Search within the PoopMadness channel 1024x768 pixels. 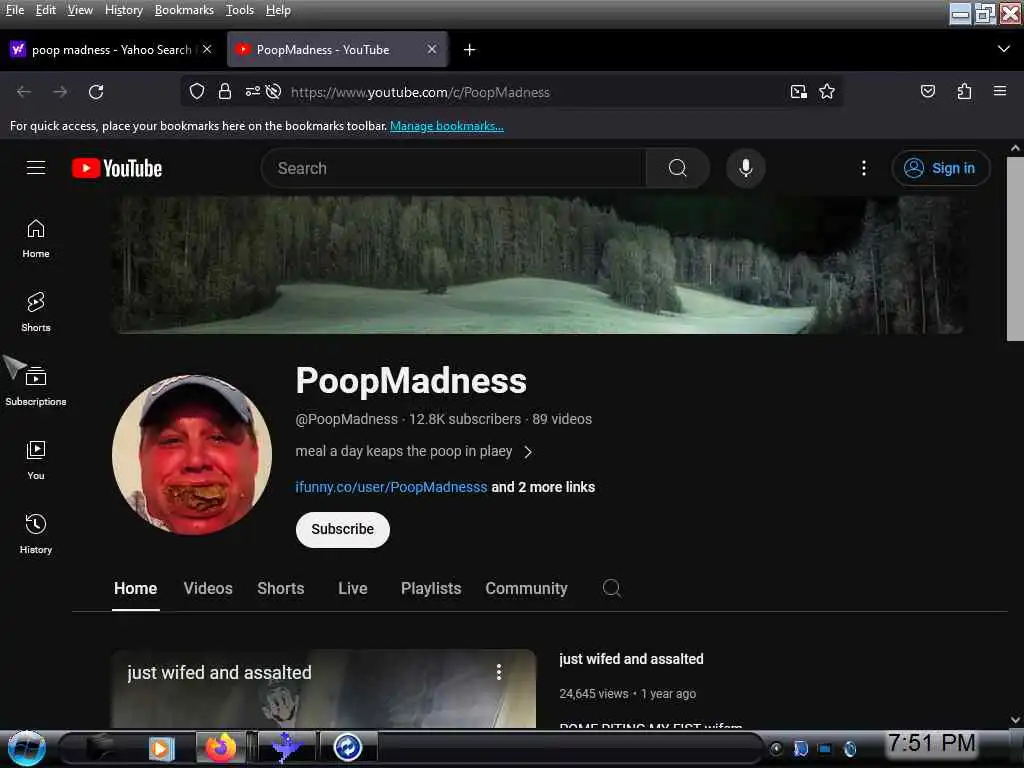coord(611,588)
